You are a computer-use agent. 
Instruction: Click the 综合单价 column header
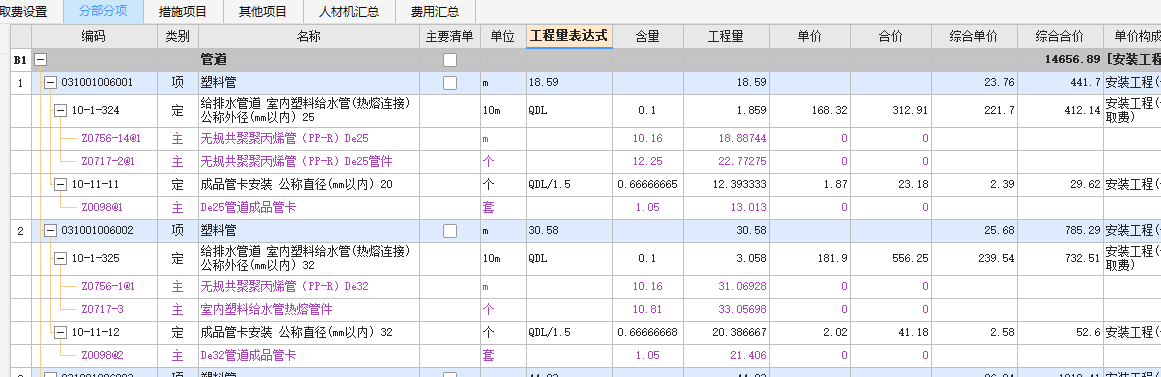(974, 36)
